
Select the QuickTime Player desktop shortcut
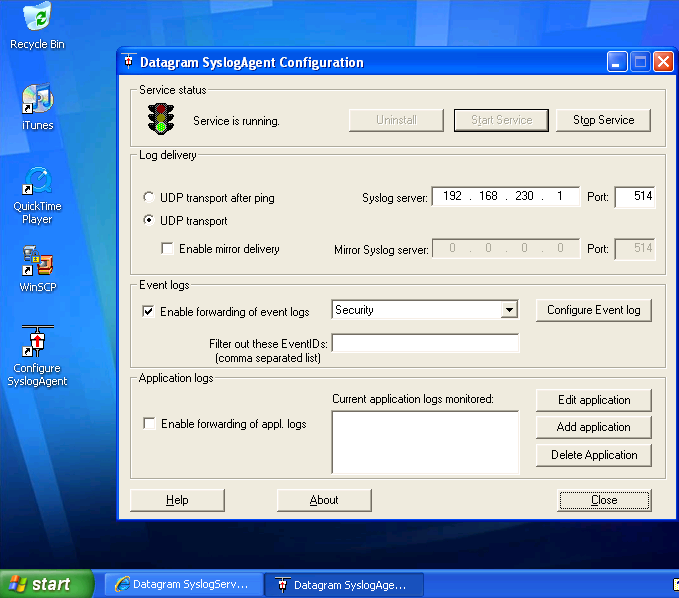point(38,195)
